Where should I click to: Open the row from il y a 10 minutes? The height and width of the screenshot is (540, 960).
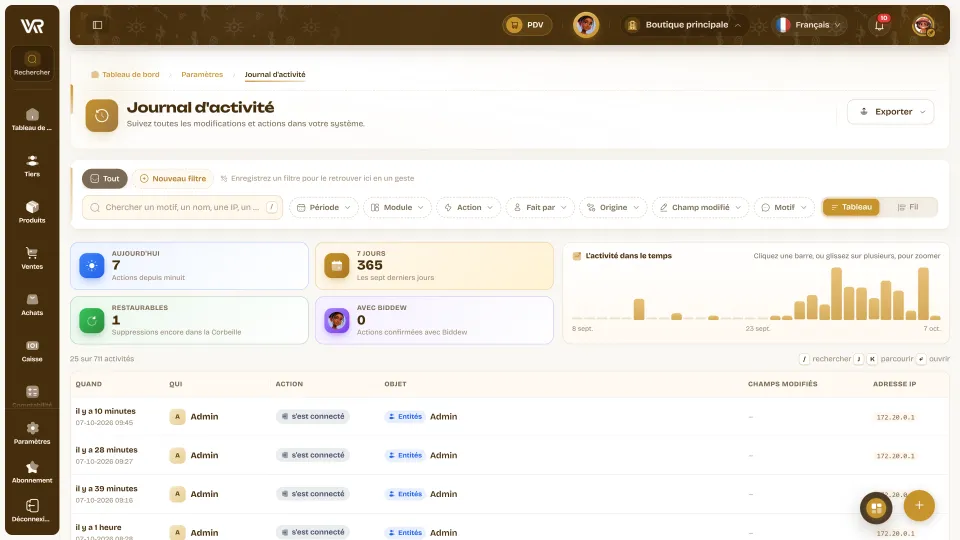pyautogui.click(x=509, y=416)
